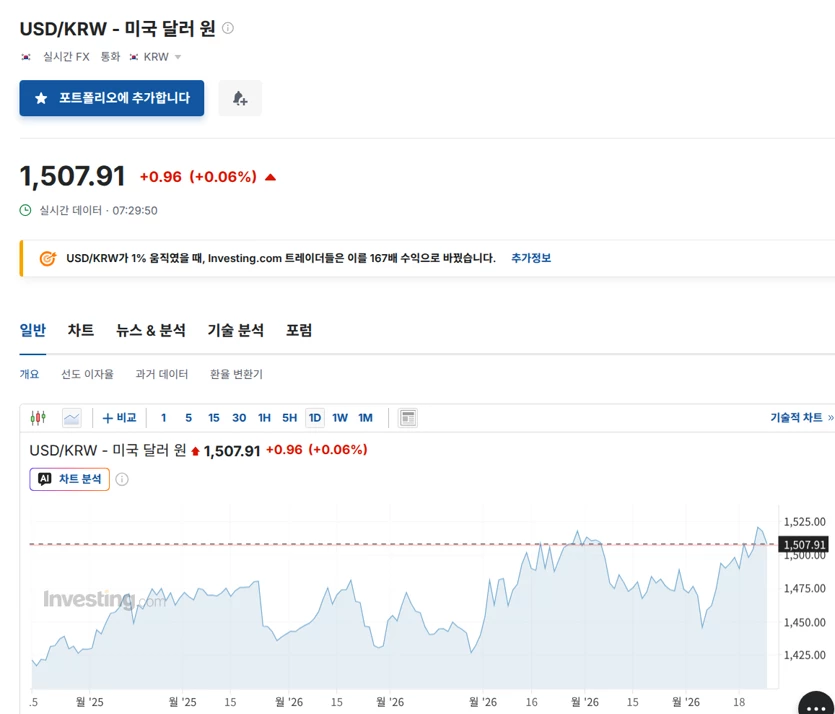The width and height of the screenshot is (835, 714).
Task: Click the 1,425.00 axis label
Action: (x=804, y=655)
